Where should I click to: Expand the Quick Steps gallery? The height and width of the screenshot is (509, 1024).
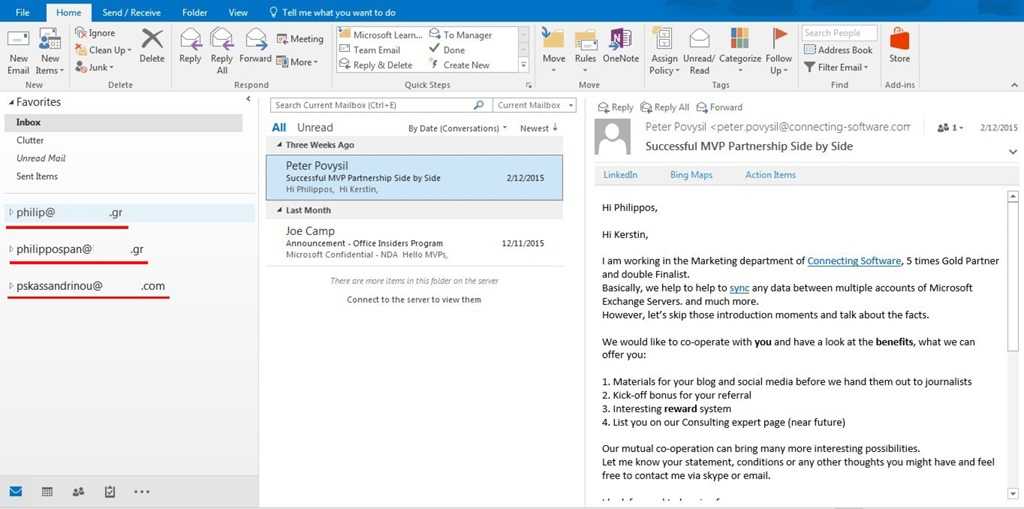point(523,65)
